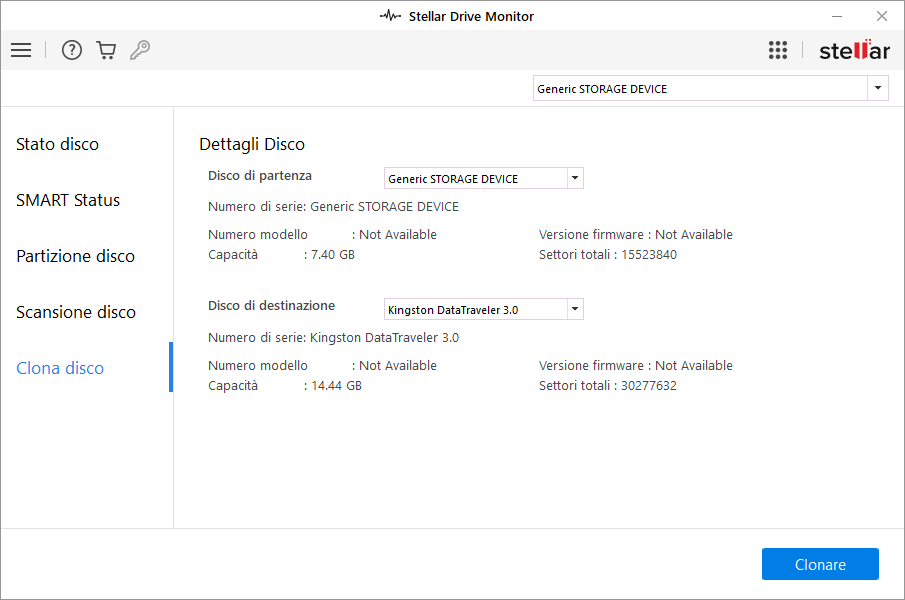Click the Stellar logo
The image size is (905, 600).
tap(854, 50)
